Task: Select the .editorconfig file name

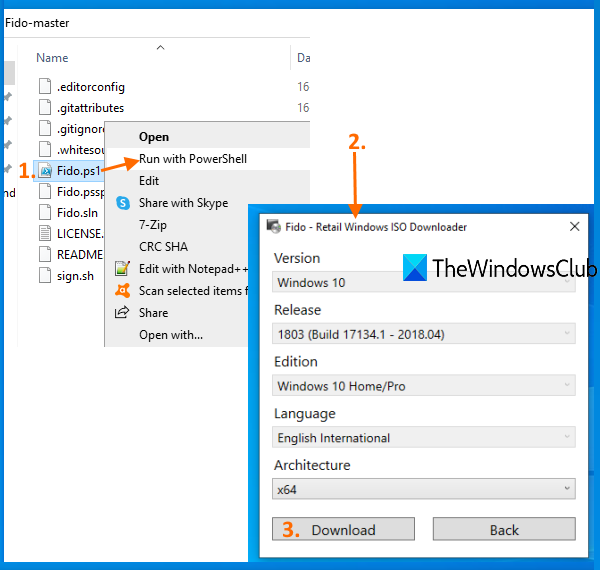Action: [x=91, y=87]
